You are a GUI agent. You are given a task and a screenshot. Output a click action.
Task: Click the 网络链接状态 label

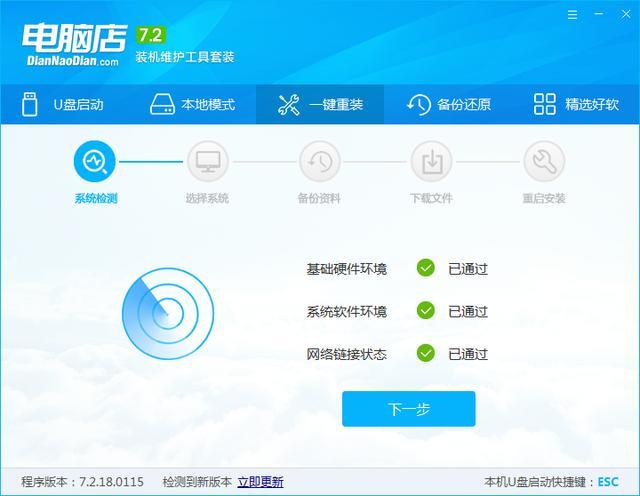pos(347,354)
